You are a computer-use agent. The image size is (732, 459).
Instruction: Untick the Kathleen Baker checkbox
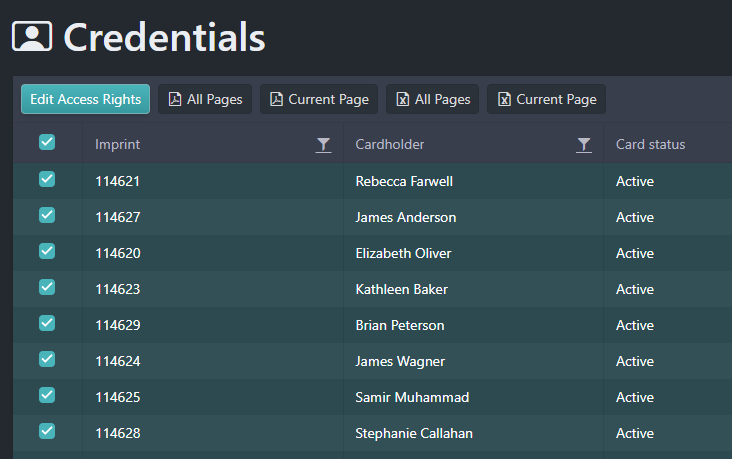tap(47, 287)
